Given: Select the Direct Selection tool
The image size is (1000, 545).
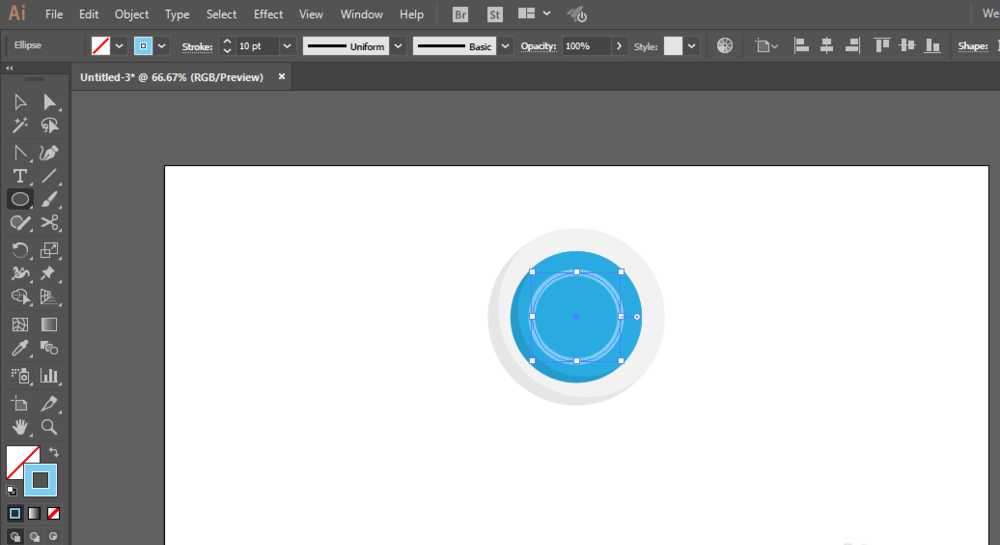Looking at the screenshot, I should (49, 102).
